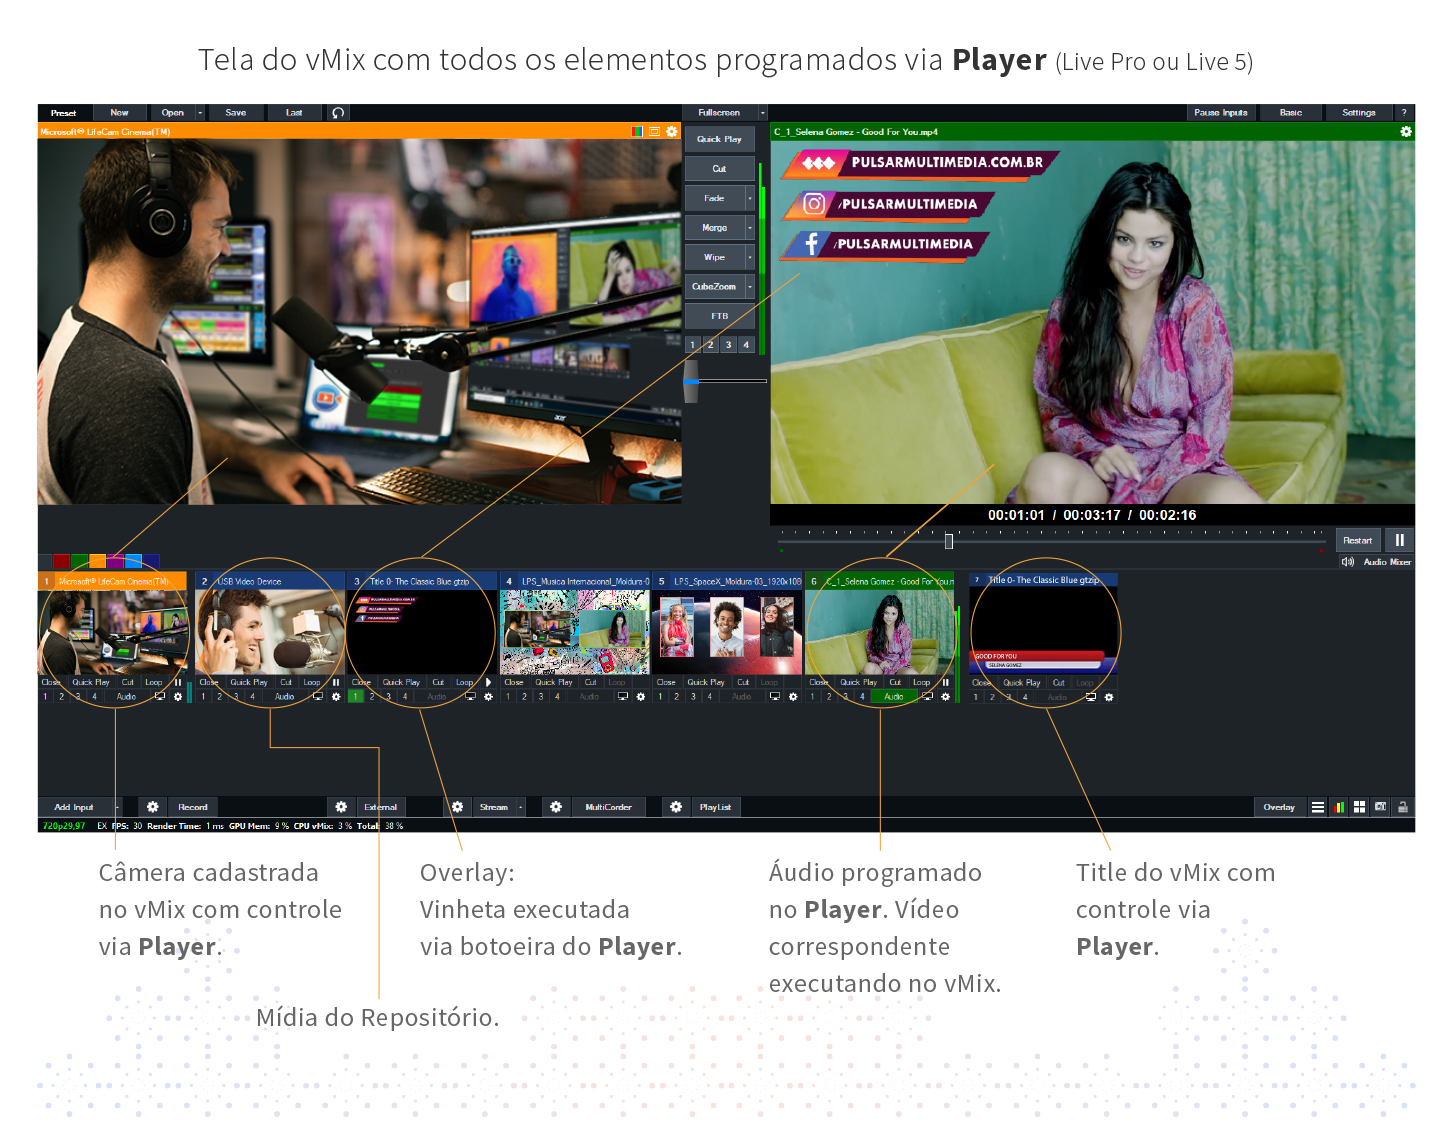The height and width of the screenshot is (1142, 1453).
Task: Click Last in the top bar
Action: (x=294, y=113)
